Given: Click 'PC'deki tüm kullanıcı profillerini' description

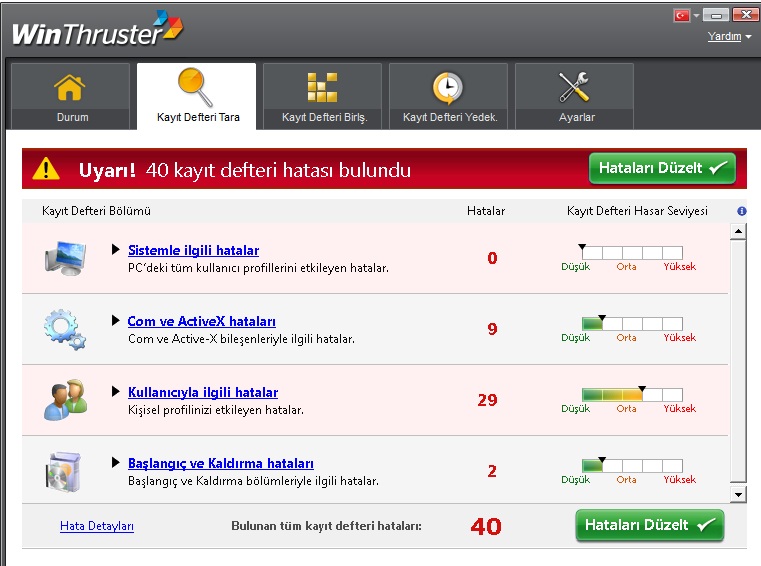Looking at the screenshot, I should point(258,268).
